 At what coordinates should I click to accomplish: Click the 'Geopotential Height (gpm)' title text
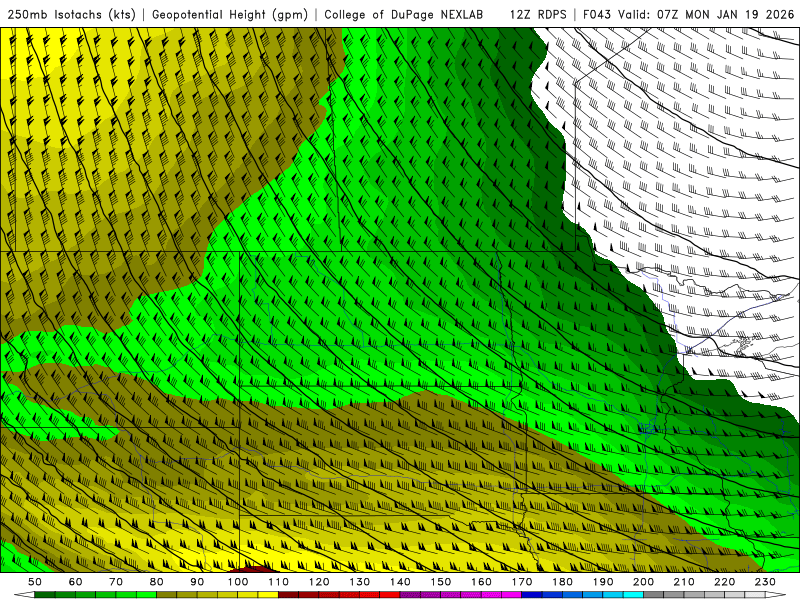click(x=230, y=14)
